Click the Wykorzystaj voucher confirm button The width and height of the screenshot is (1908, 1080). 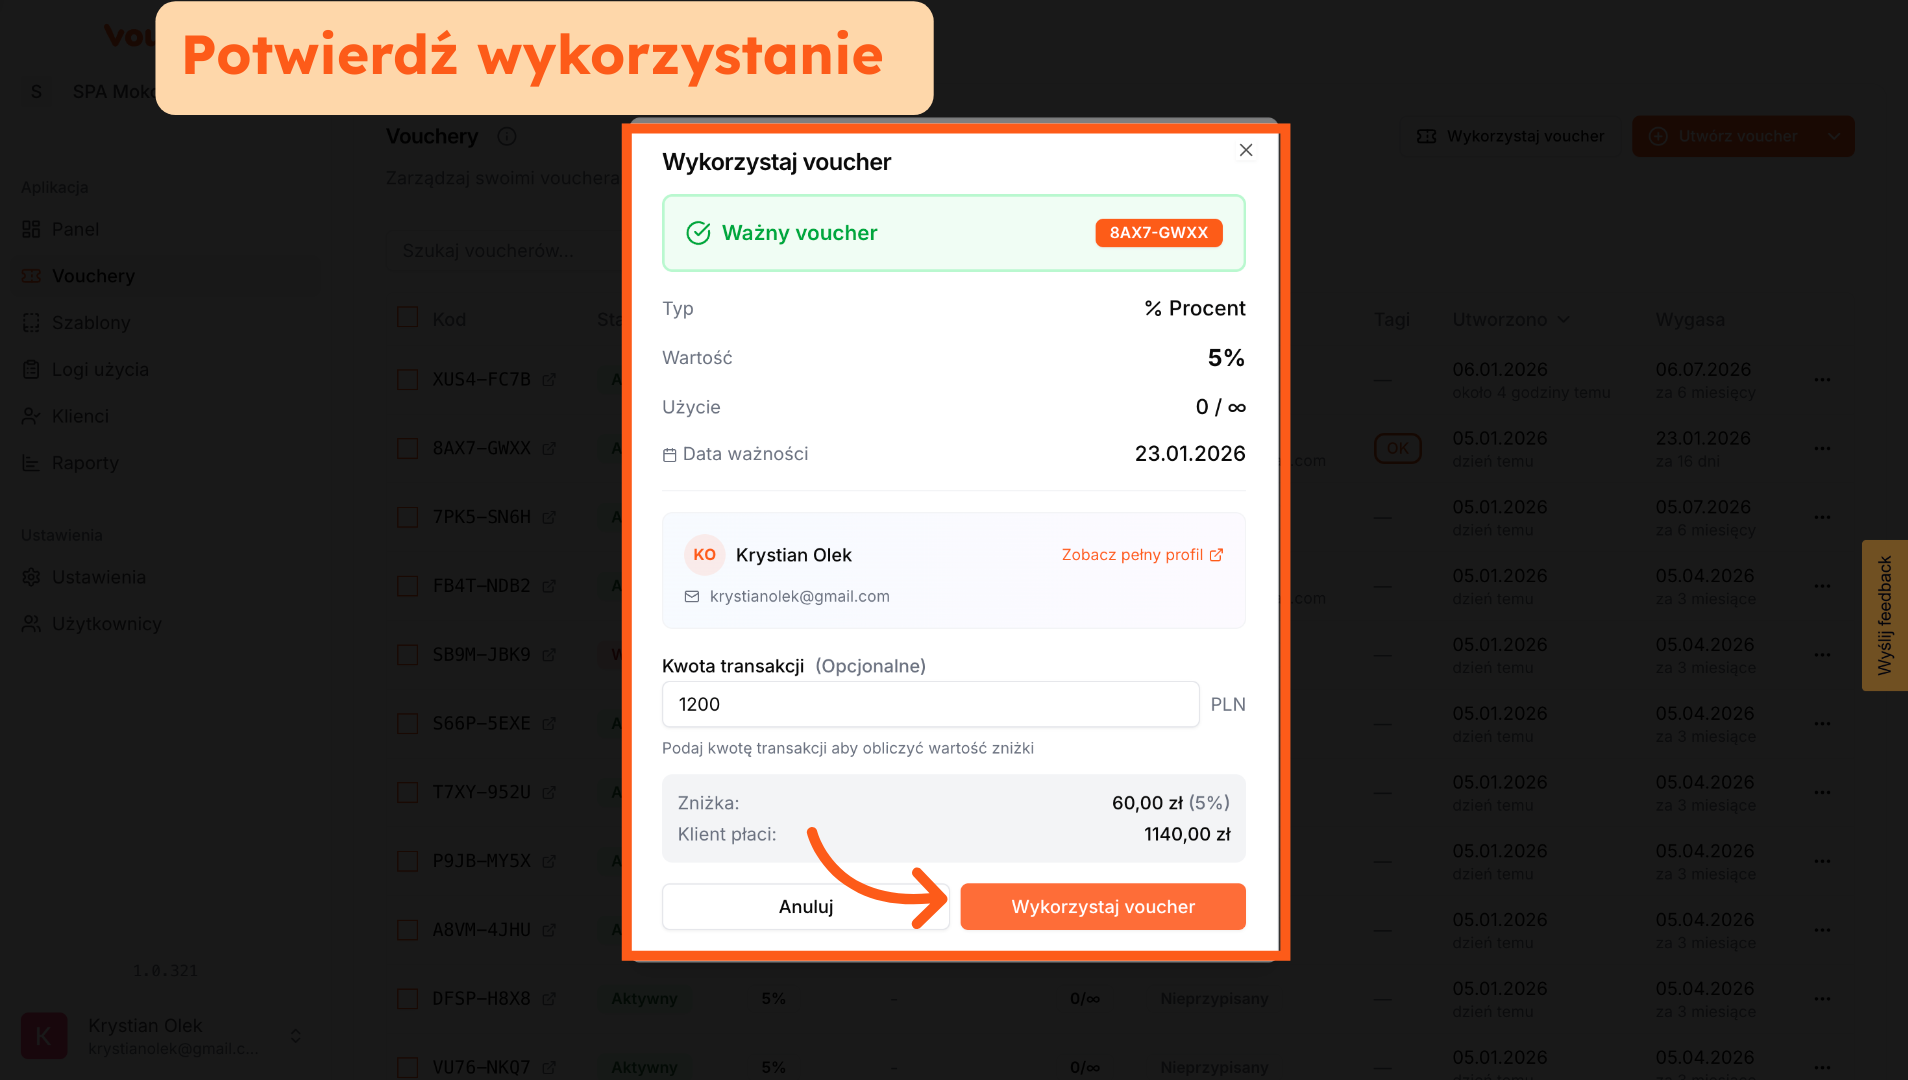click(1102, 906)
